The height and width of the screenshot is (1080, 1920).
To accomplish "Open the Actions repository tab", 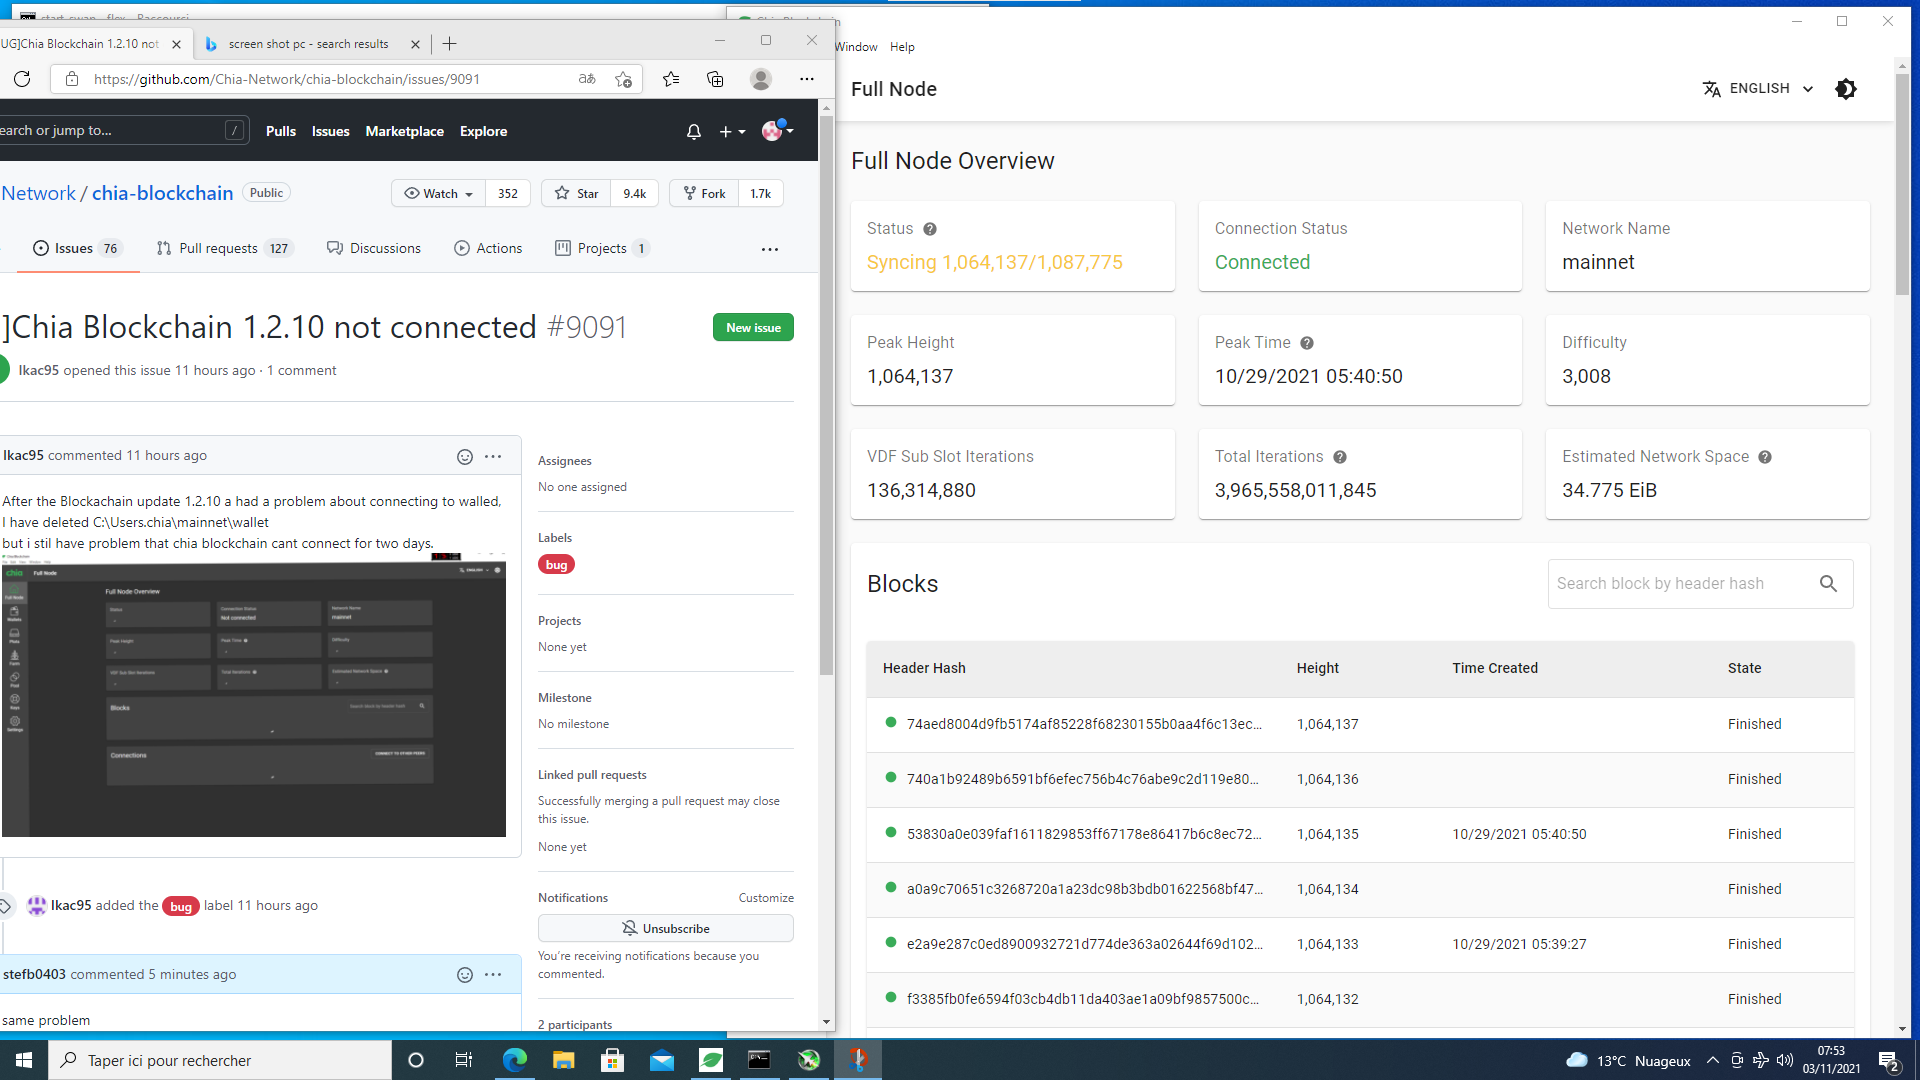I will (x=488, y=249).
